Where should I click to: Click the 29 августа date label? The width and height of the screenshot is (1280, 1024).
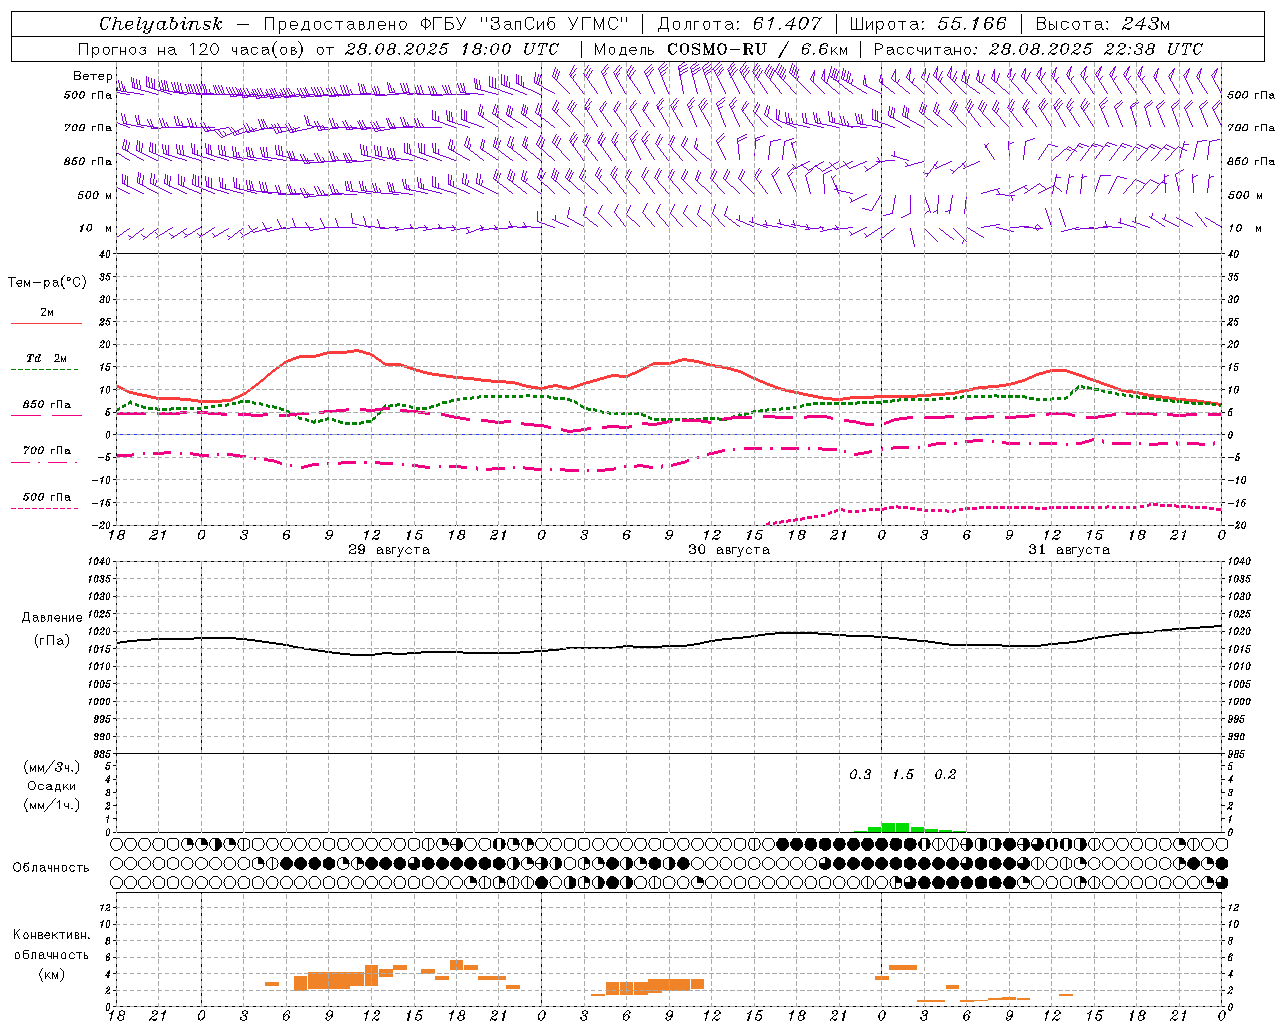pos(389,550)
